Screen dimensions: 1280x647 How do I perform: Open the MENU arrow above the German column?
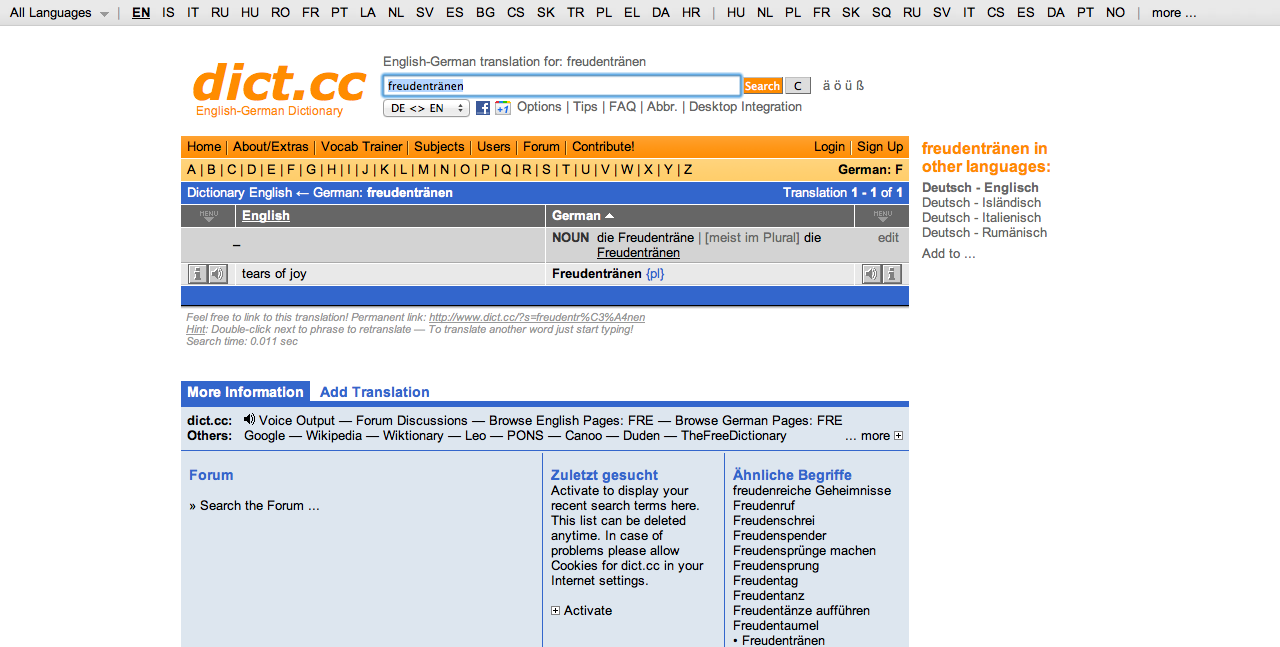tap(882, 216)
